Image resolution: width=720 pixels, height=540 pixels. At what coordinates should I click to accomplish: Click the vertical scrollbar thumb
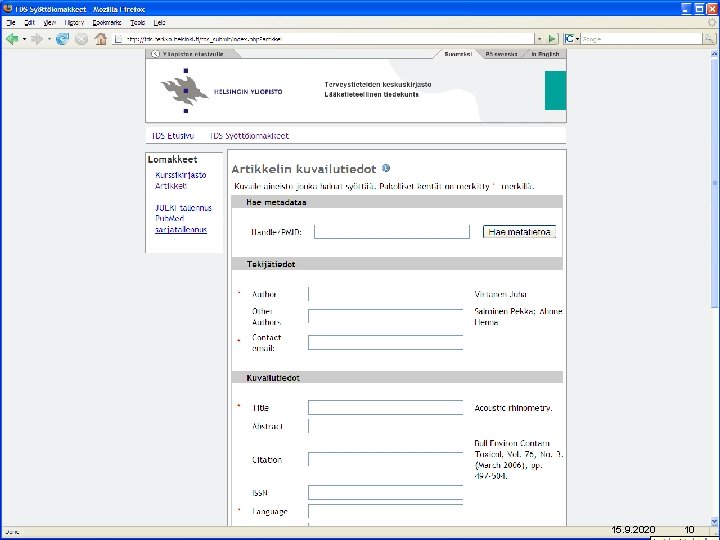[x=714, y=183]
